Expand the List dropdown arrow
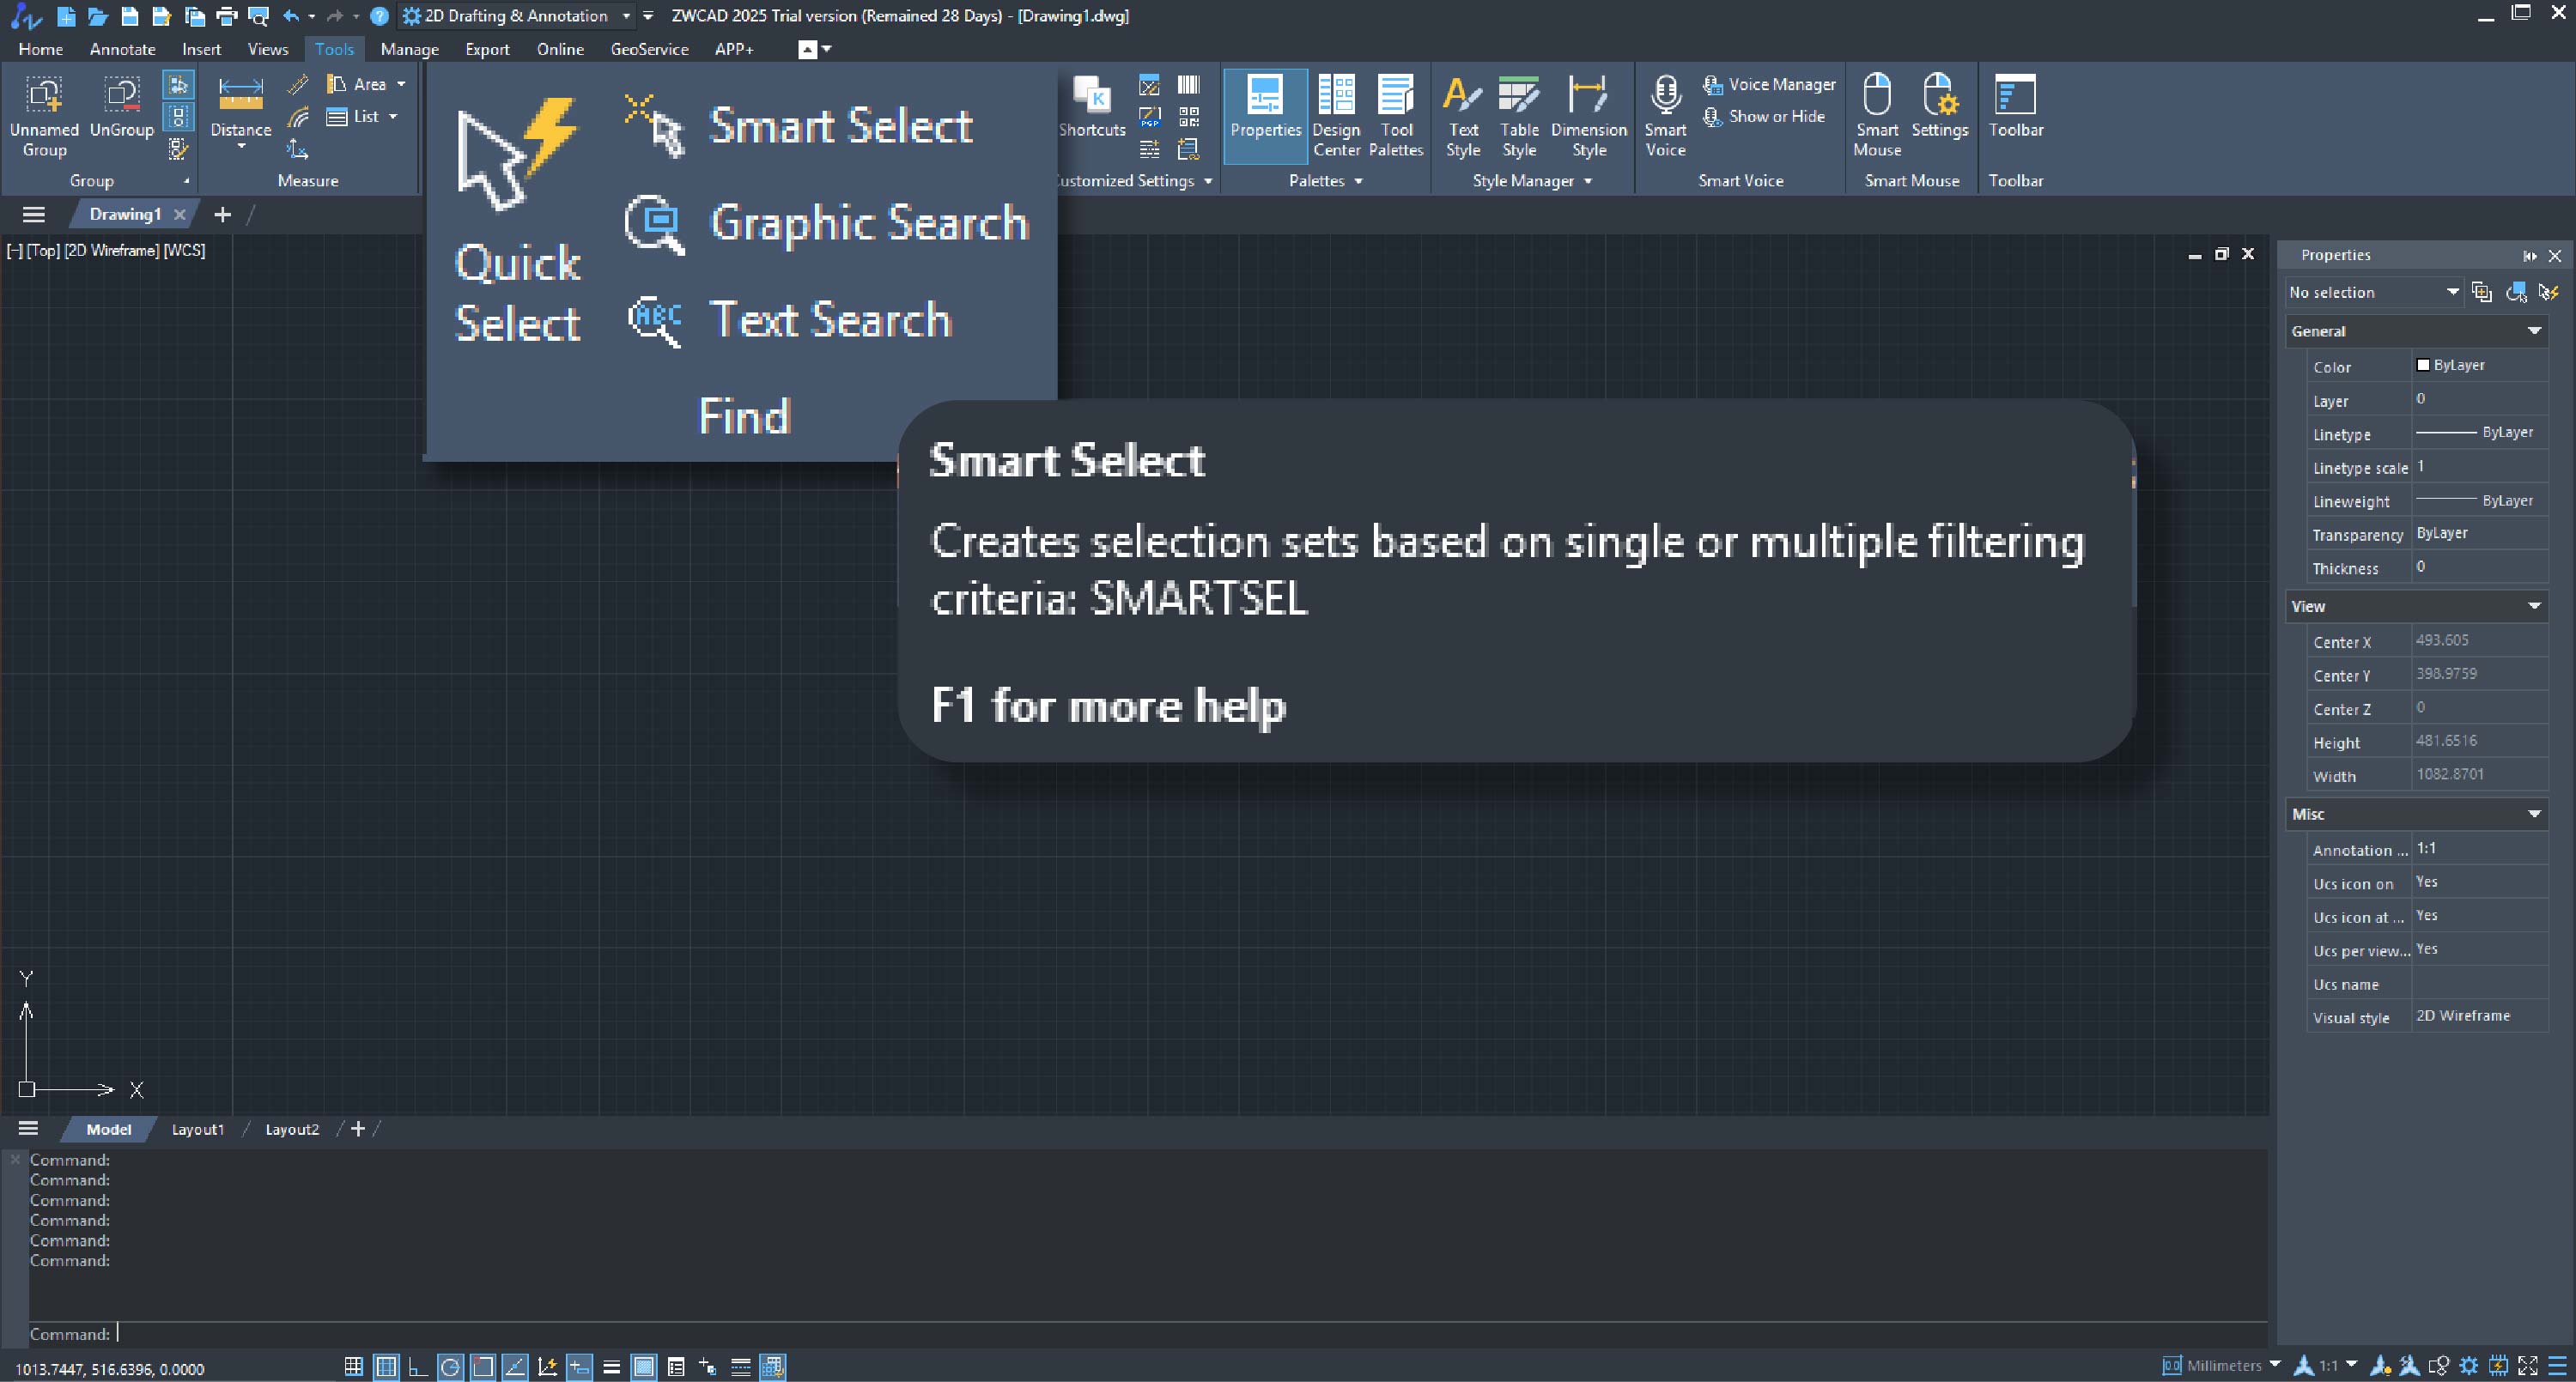The width and height of the screenshot is (2576, 1382). pyautogui.click(x=393, y=116)
